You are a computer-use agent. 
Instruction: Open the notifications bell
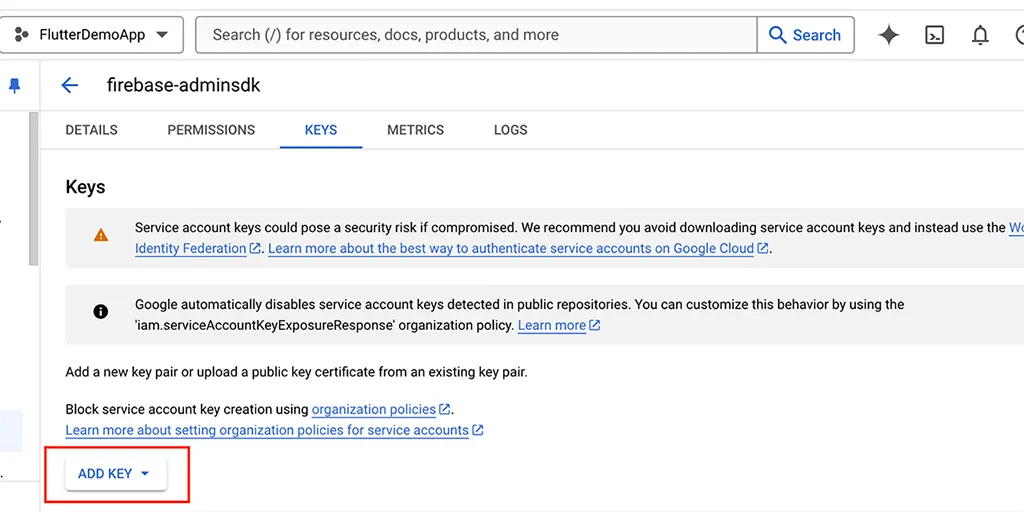tap(980, 35)
